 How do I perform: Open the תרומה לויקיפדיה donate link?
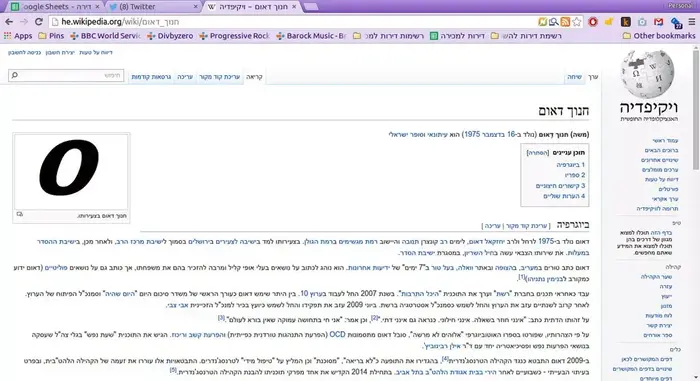(x=658, y=209)
